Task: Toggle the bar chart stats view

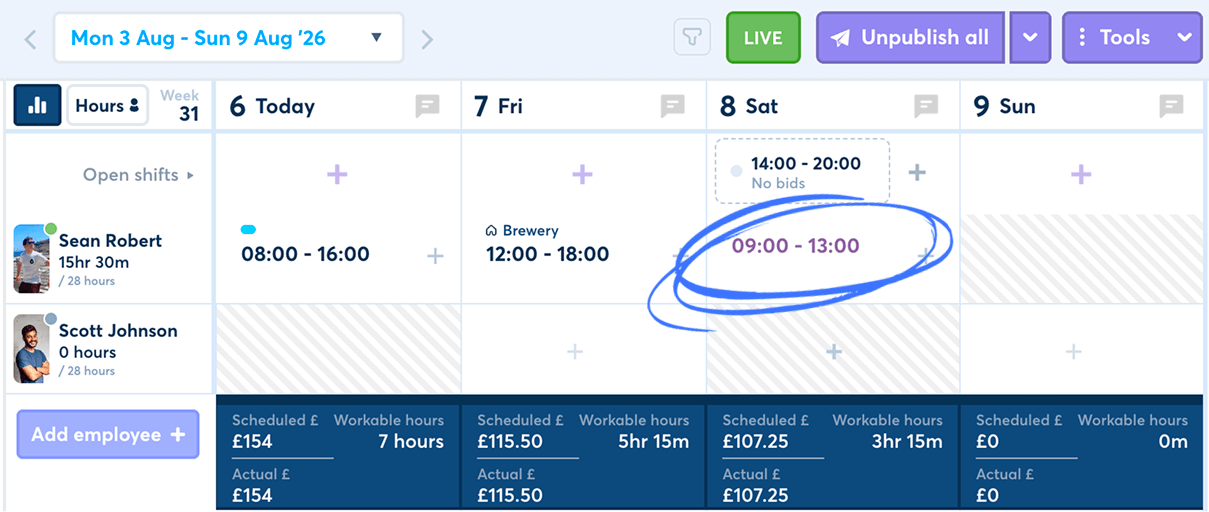Action: pyautogui.click(x=38, y=105)
